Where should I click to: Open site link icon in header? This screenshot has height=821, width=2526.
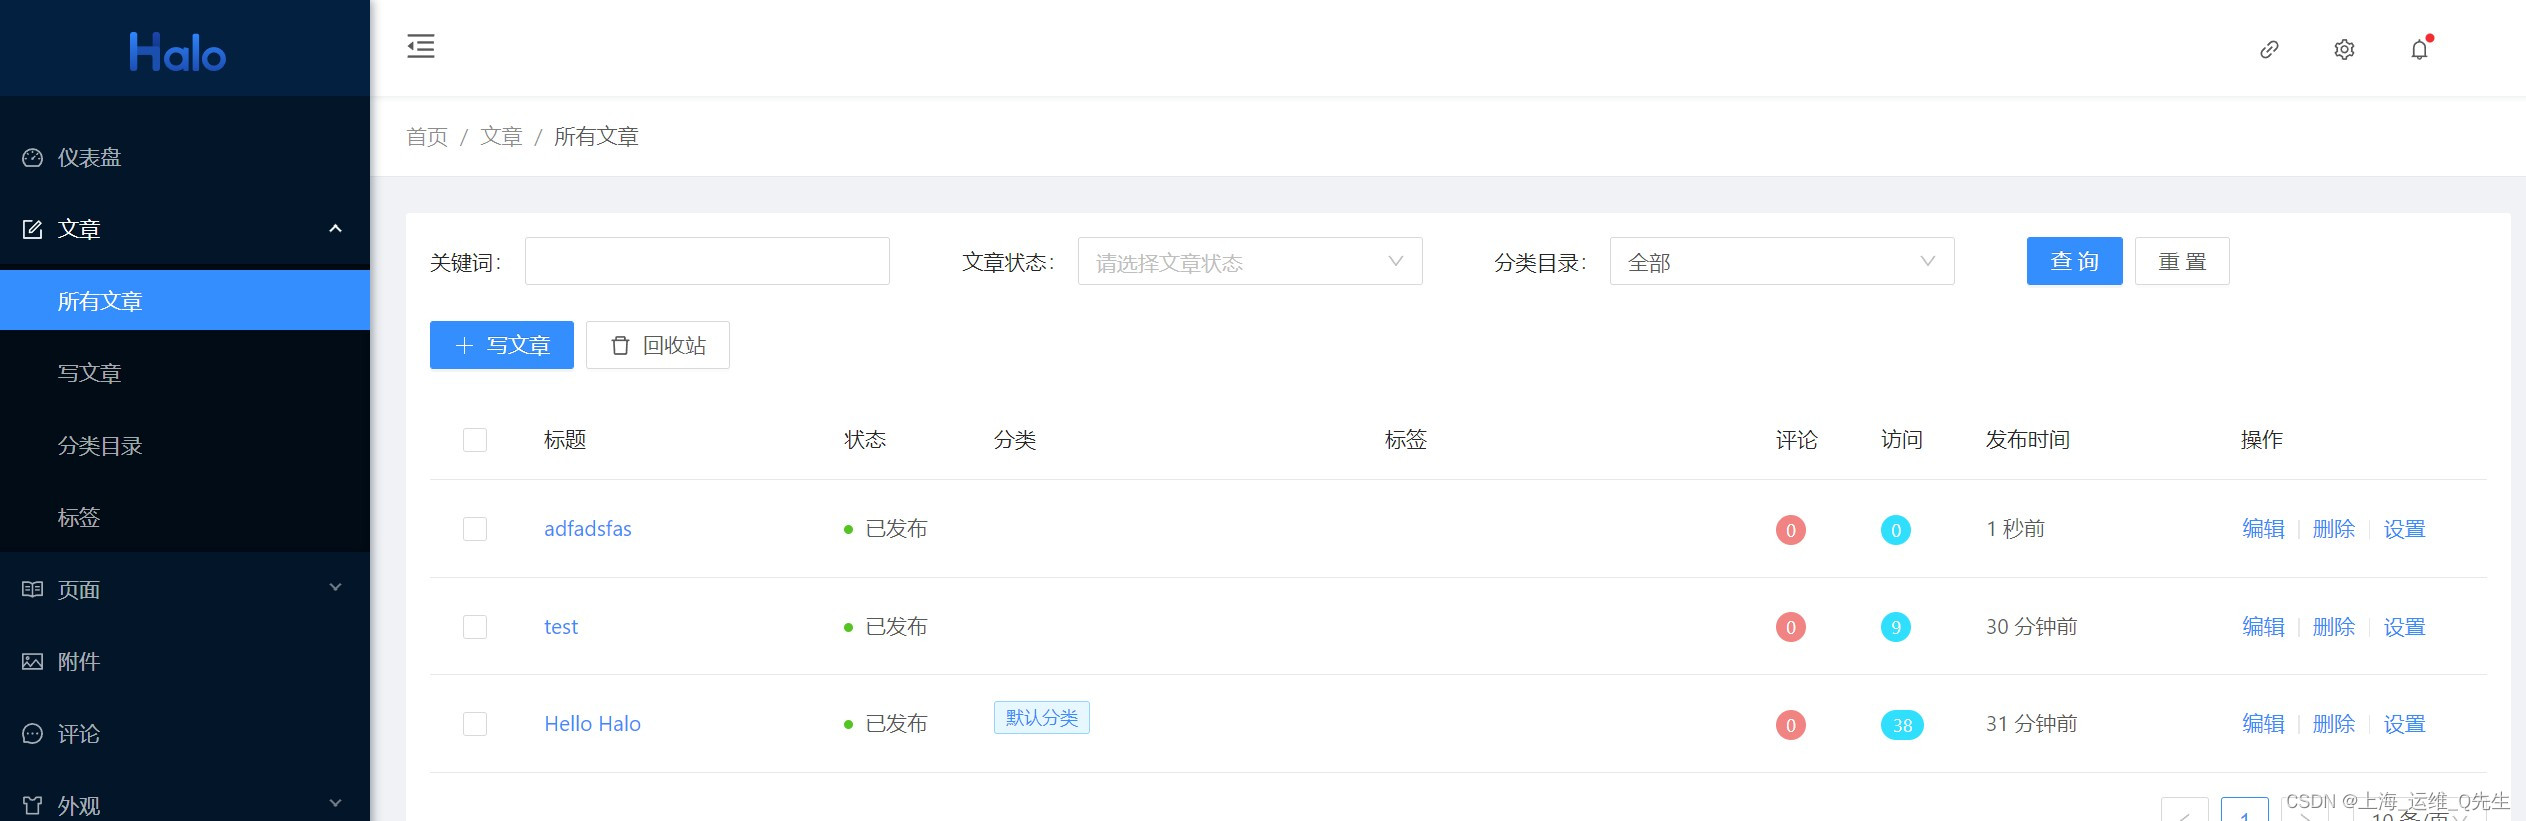pos(2269,49)
